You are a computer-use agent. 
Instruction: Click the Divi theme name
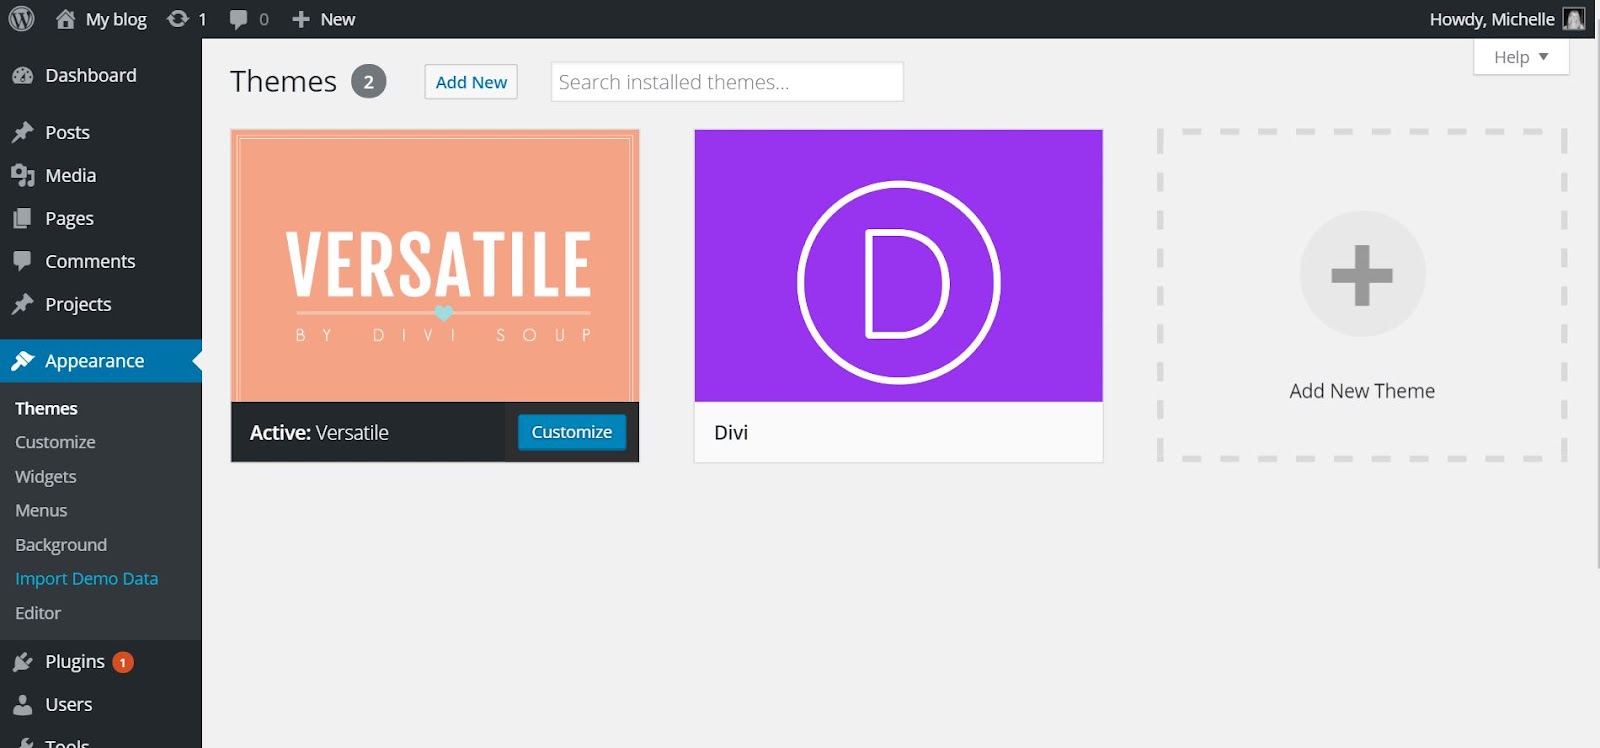click(x=731, y=432)
